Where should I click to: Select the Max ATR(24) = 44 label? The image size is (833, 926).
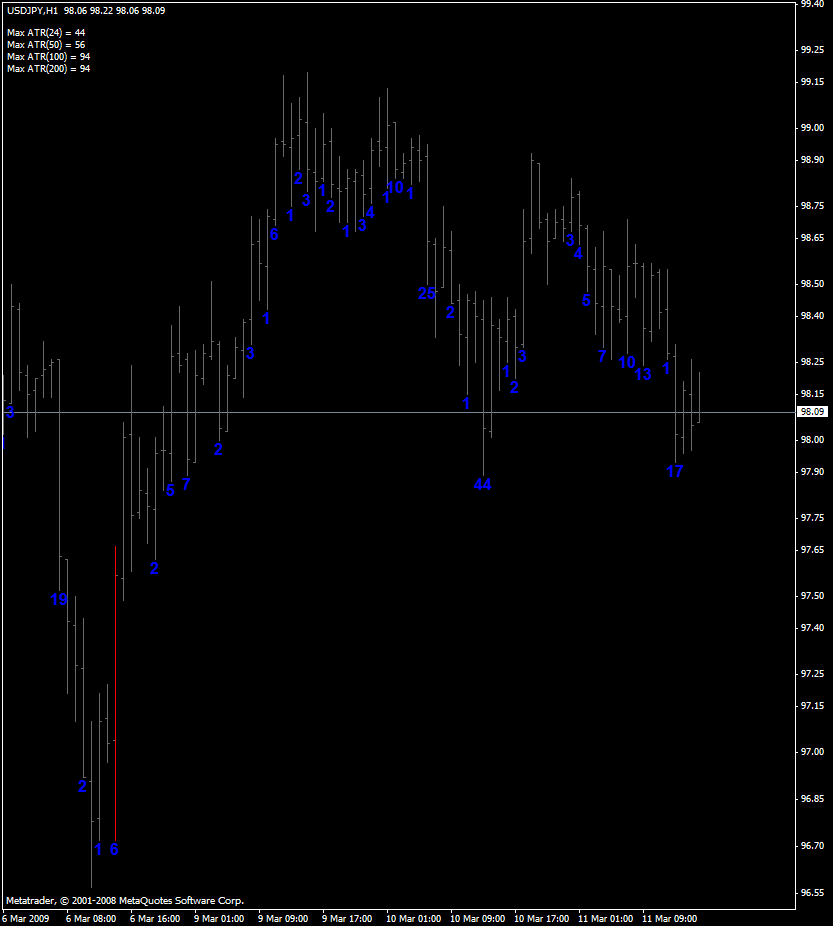46,33
